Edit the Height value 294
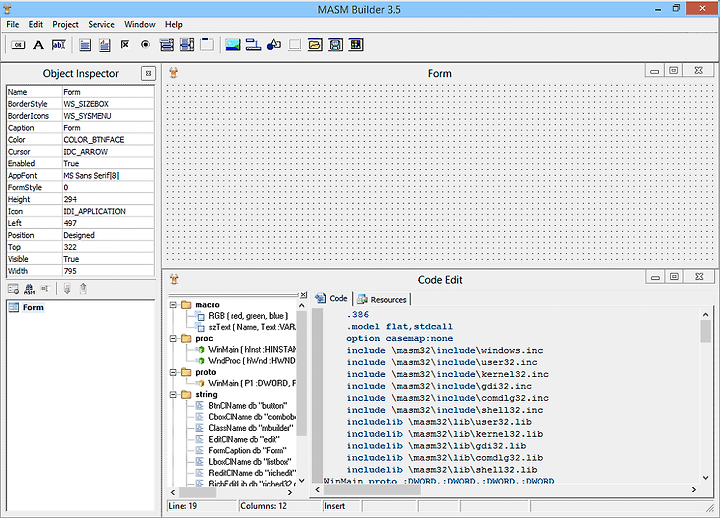The image size is (720, 518). [108, 199]
